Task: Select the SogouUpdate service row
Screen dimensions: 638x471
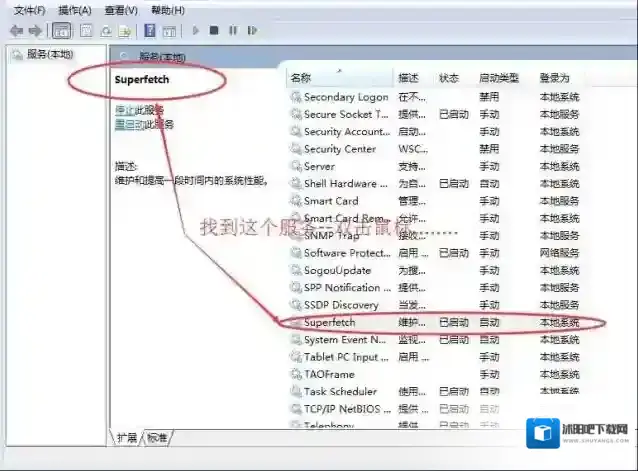Action: point(435,270)
